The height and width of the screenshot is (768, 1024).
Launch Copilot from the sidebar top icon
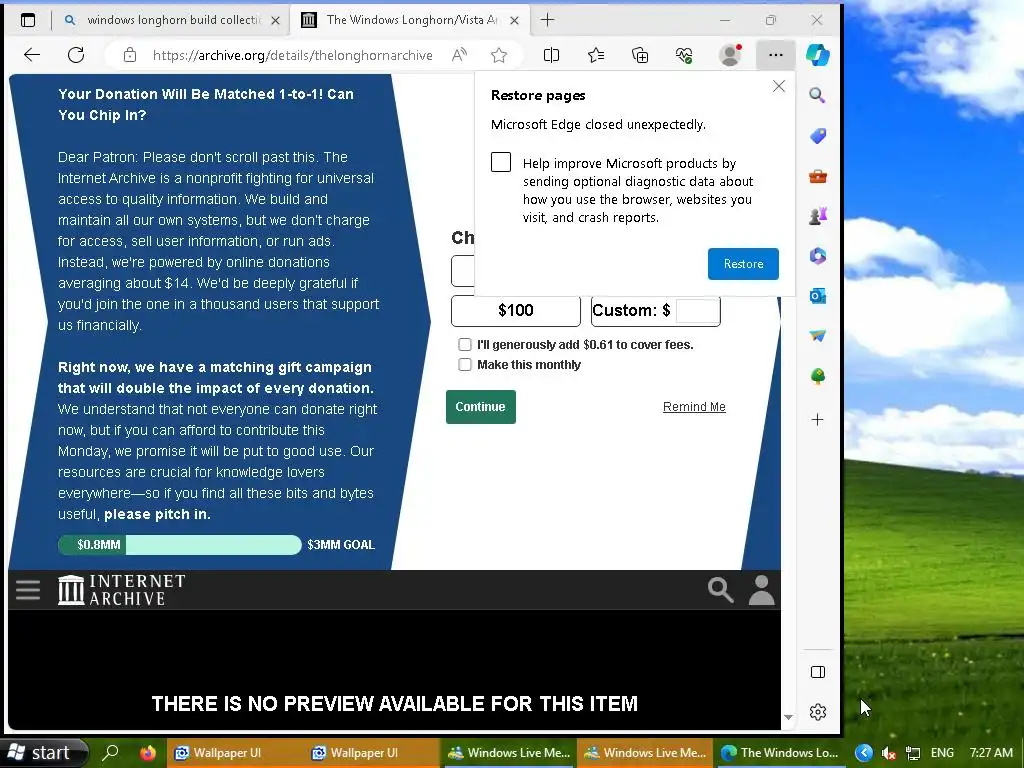[818, 55]
